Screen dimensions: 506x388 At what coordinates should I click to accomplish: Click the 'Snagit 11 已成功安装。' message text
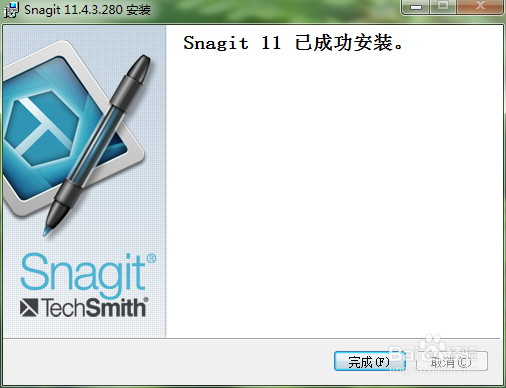point(294,43)
